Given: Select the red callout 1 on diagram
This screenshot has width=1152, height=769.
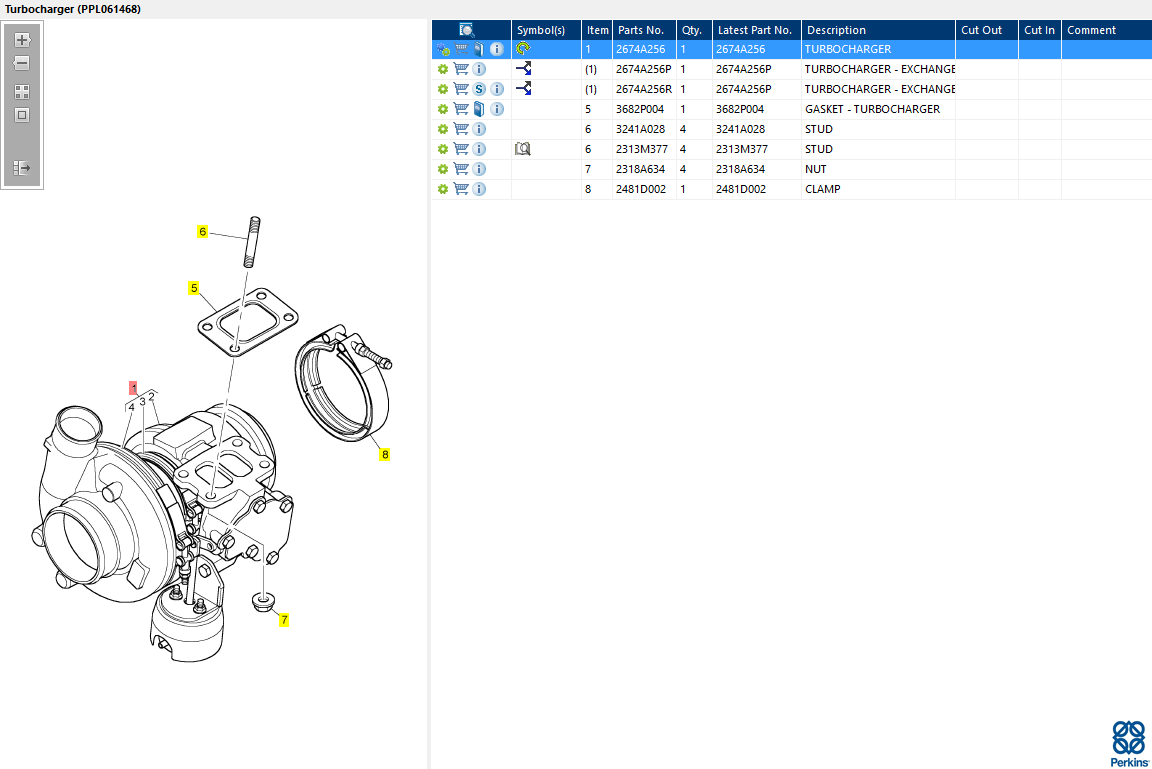Looking at the screenshot, I should pos(133,388).
